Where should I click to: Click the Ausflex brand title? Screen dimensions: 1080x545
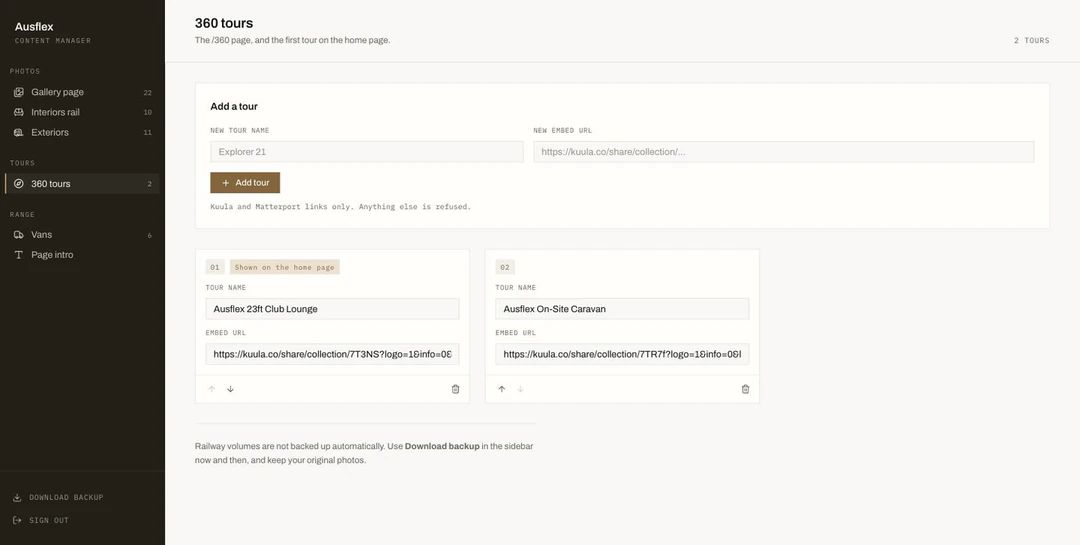click(x=34, y=27)
